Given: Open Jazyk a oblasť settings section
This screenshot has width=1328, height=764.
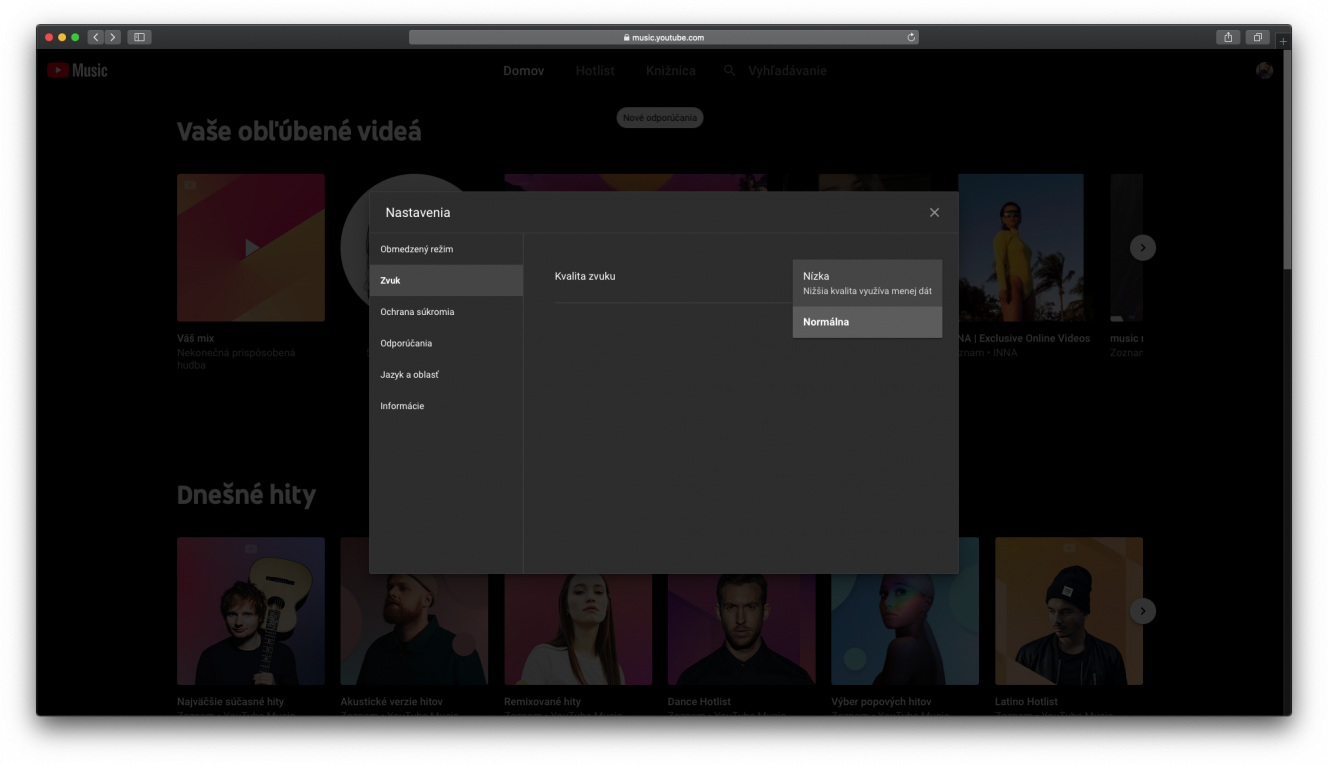Looking at the screenshot, I should [446, 375].
